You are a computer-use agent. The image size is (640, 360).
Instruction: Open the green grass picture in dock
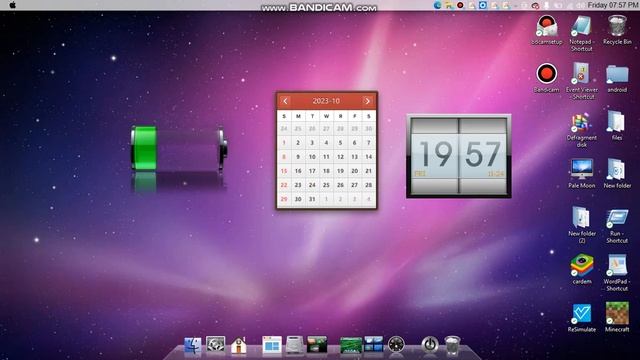coord(351,346)
